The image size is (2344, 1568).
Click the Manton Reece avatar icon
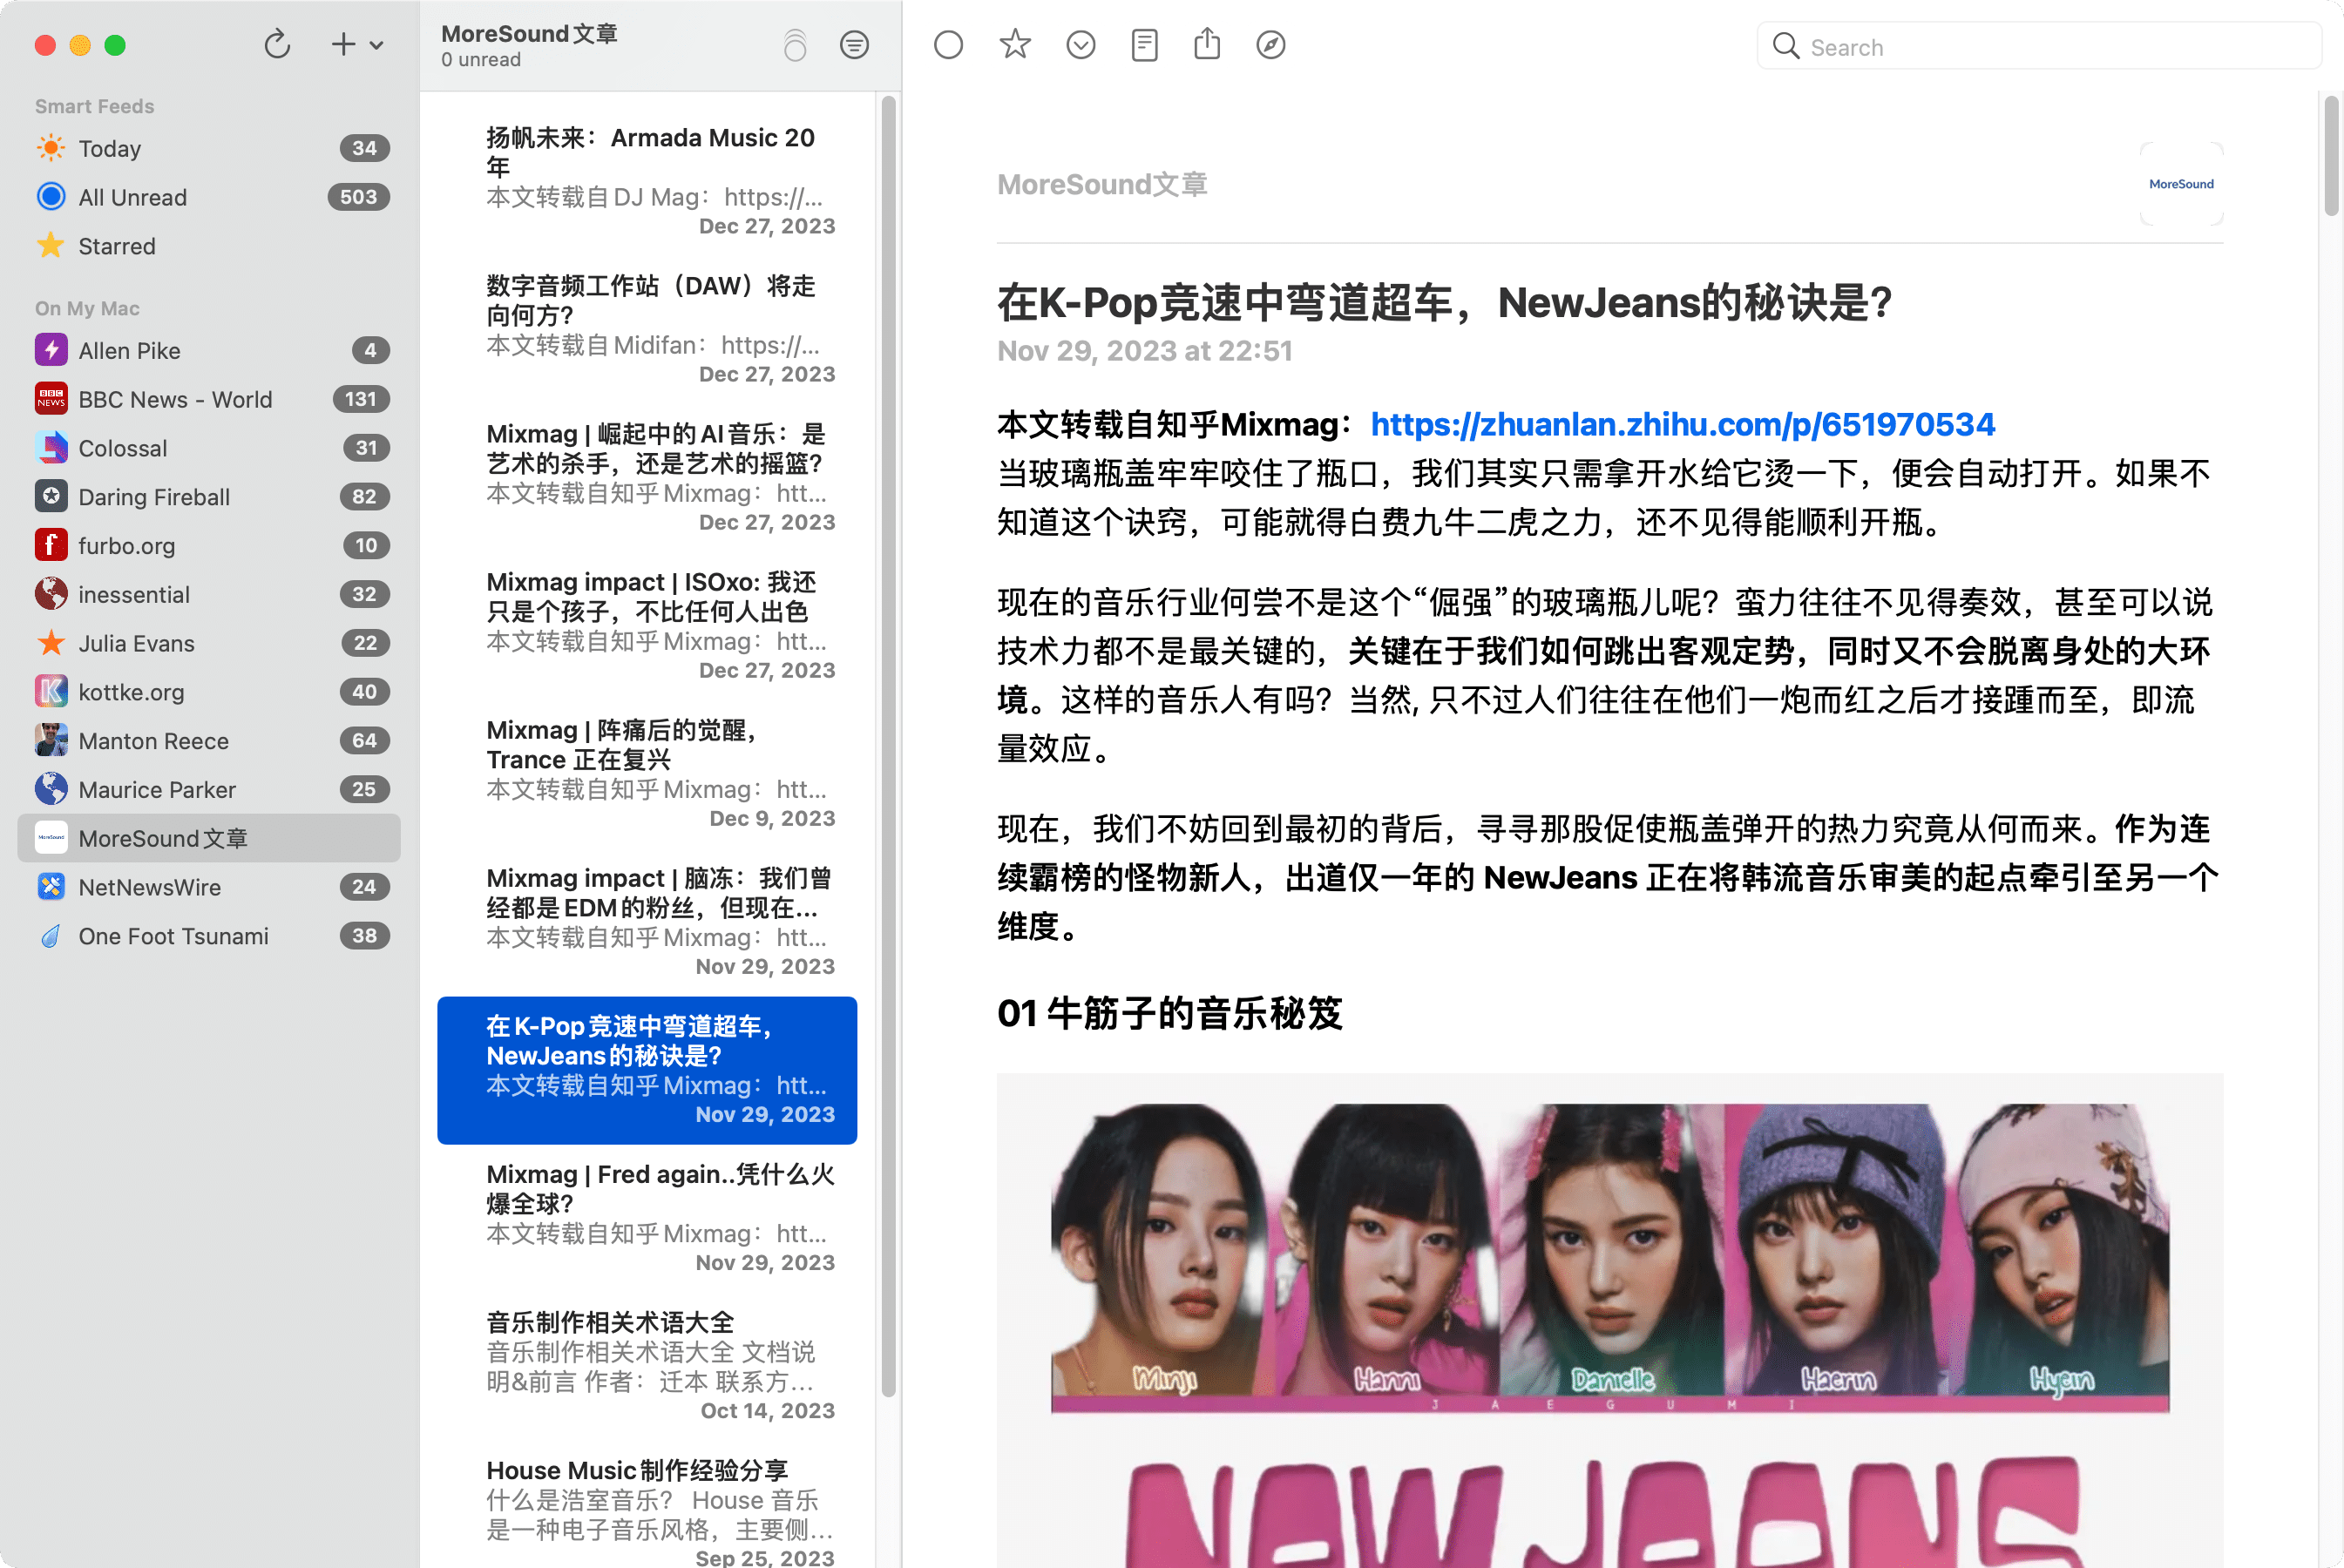[51, 740]
